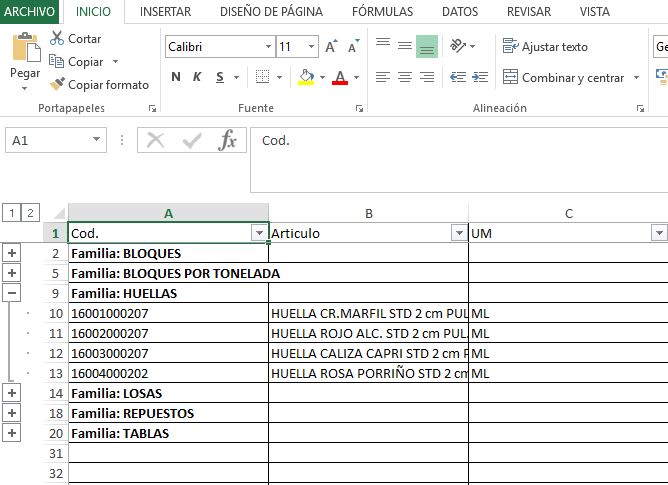
Task: Open filter dropdown for Articulo column
Action: 459,233
